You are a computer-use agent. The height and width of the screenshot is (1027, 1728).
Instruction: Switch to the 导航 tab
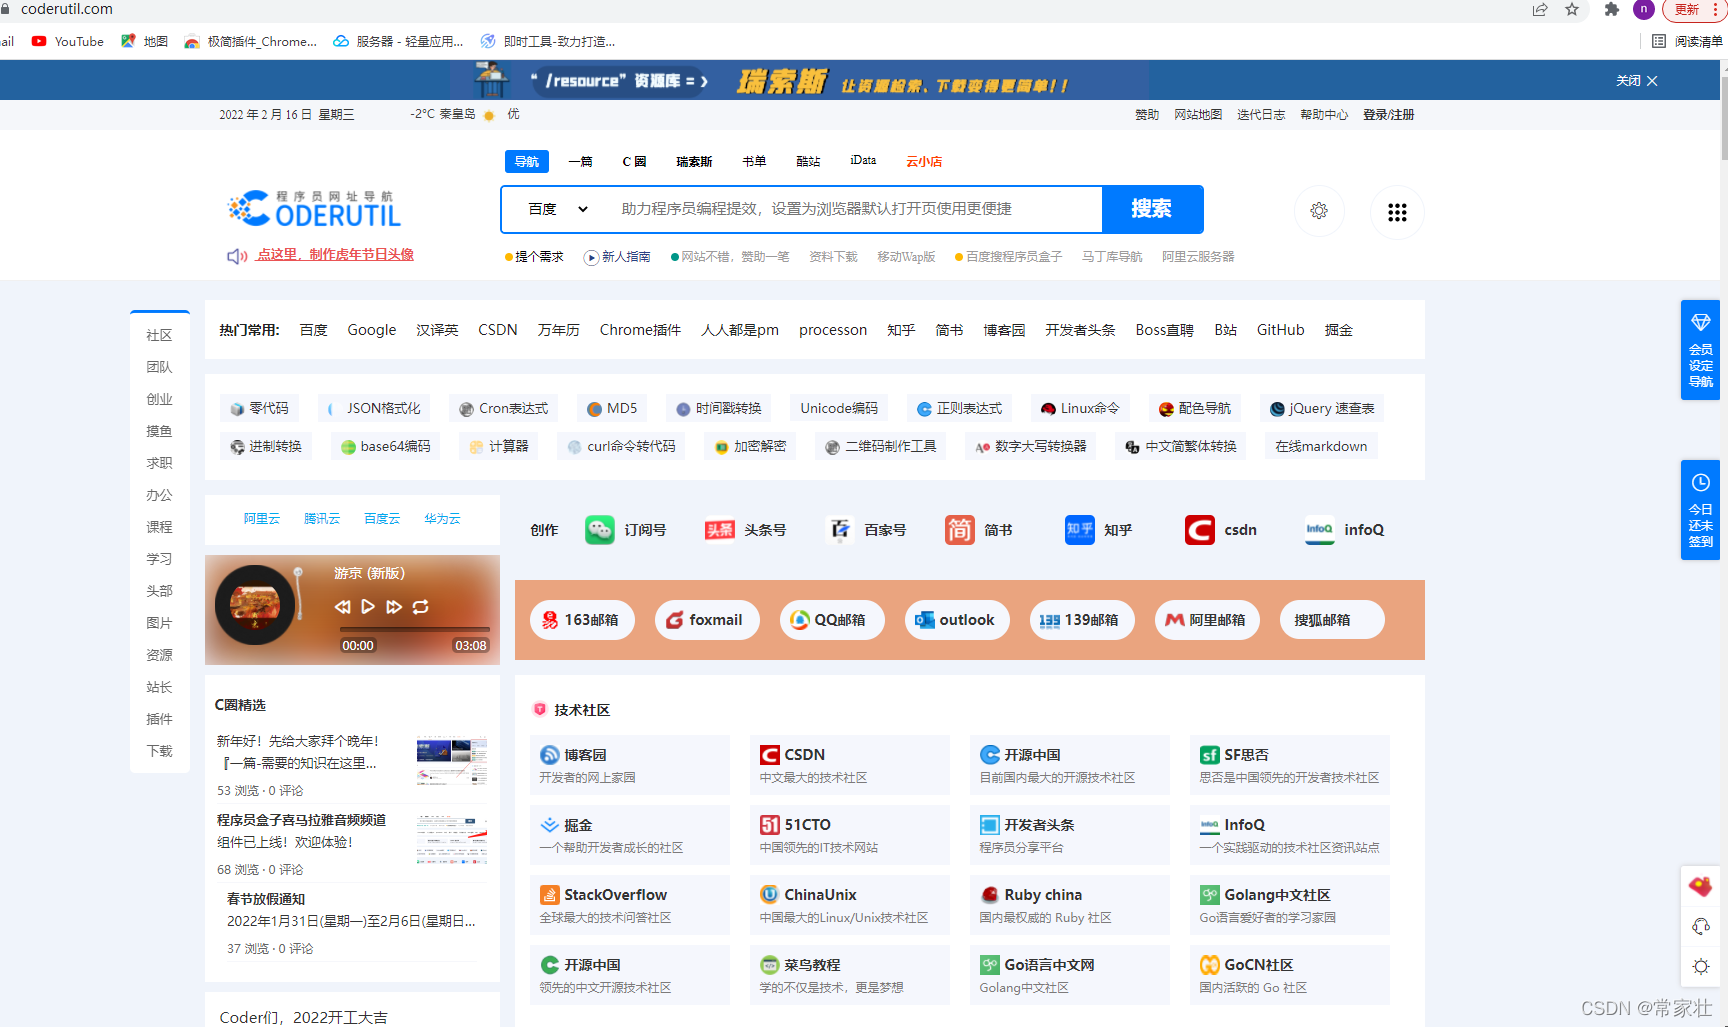tap(527, 162)
